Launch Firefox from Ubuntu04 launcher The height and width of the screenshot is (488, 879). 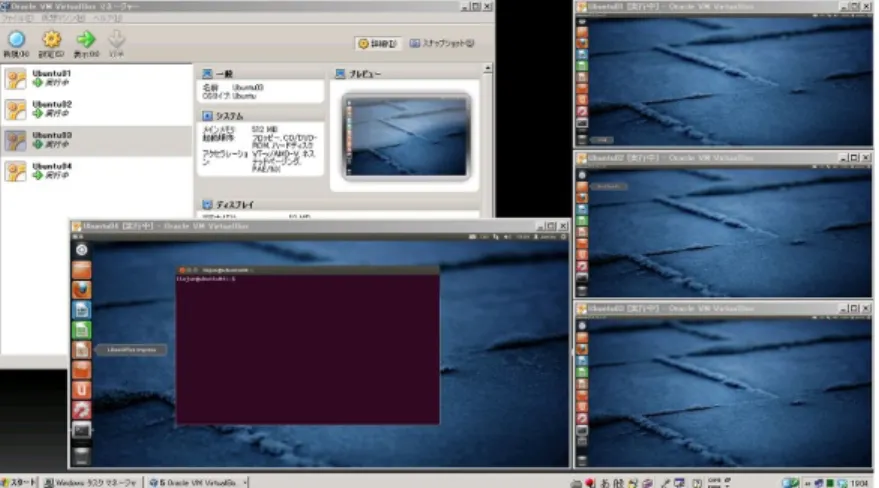pyautogui.click(x=82, y=290)
